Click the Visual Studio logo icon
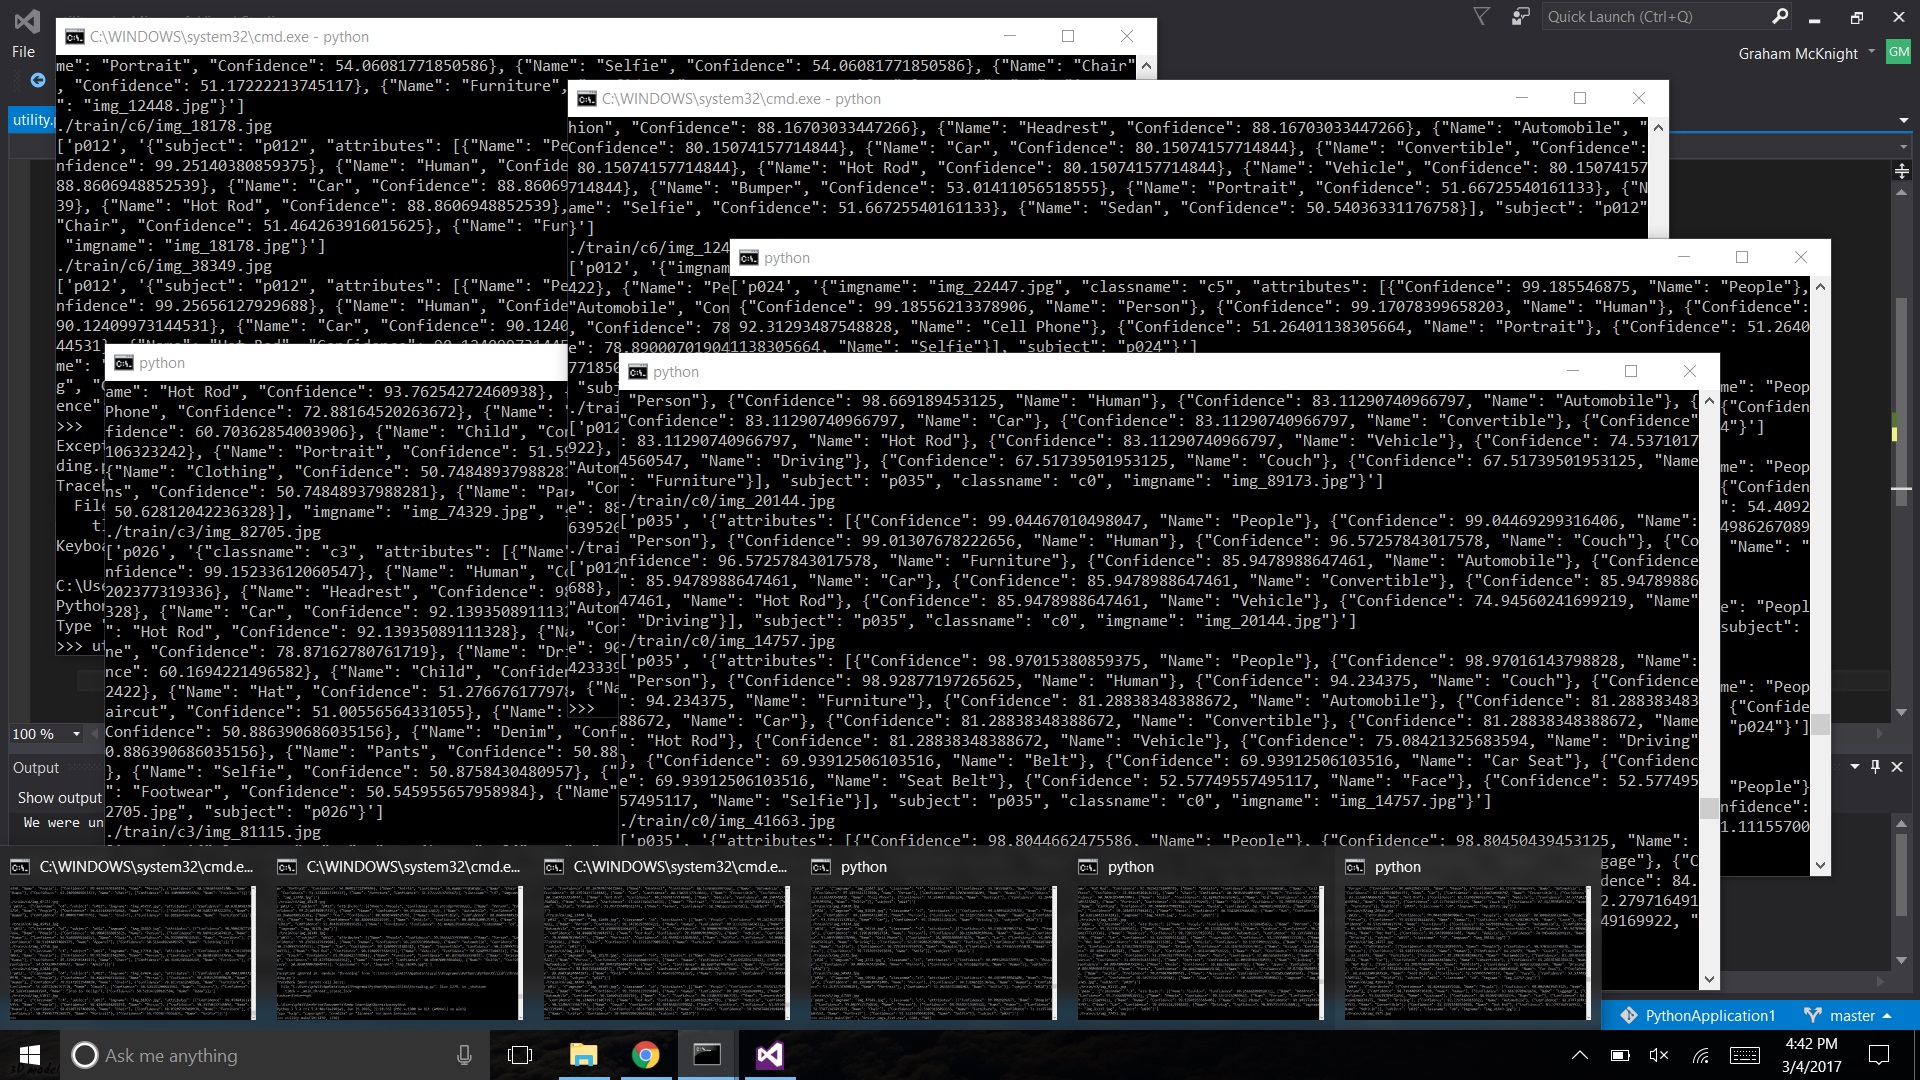This screenshot has width=1920, height=1080. click(27, 19)
